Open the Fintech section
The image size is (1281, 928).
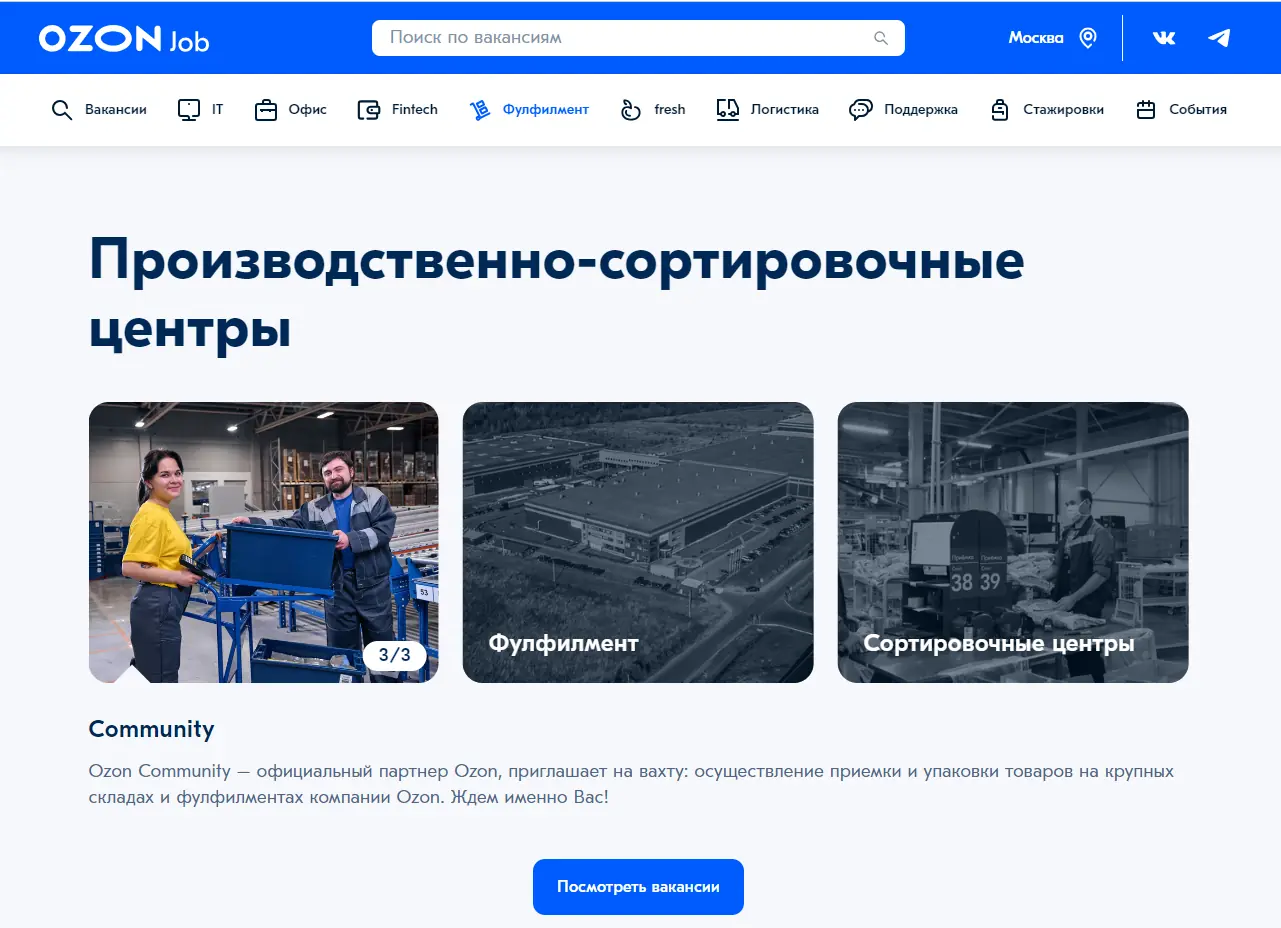point(415,110)
